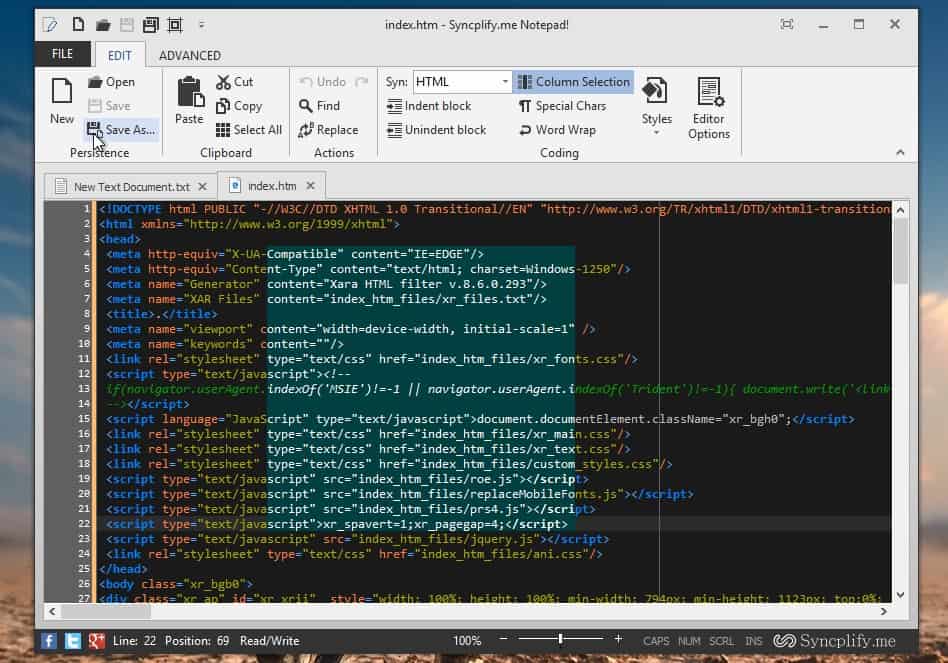Switch to the EDIT ribbon tab
The image size is (948, 663).
(120, 55)
